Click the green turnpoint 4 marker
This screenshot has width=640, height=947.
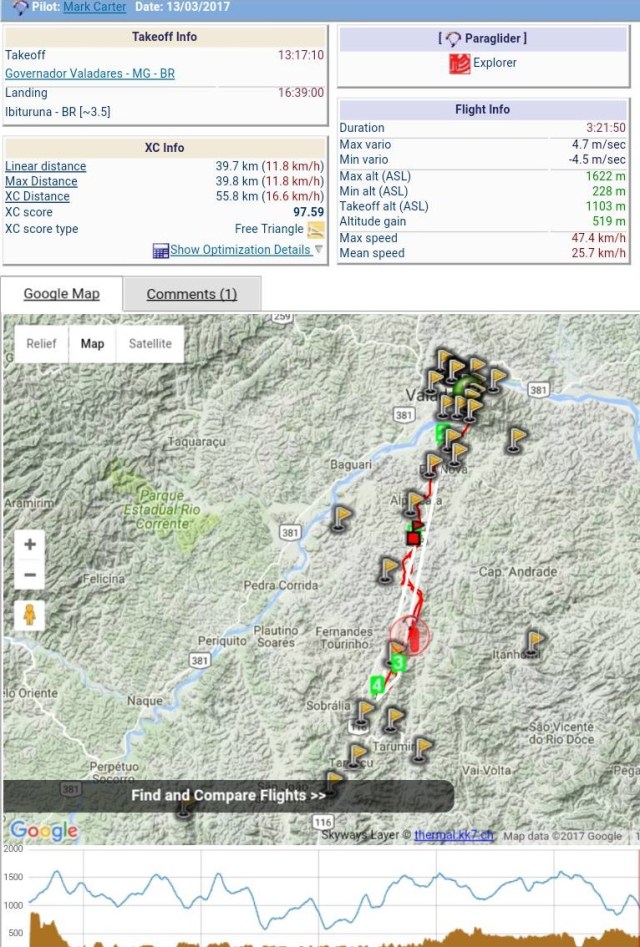[377, 685]
